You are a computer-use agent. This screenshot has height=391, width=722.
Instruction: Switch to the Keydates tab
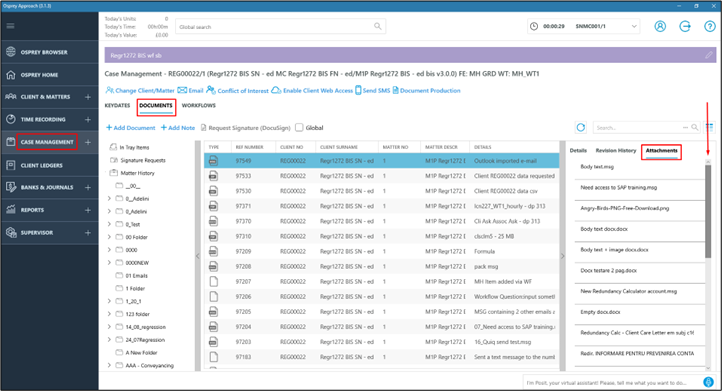click(117, 105)
